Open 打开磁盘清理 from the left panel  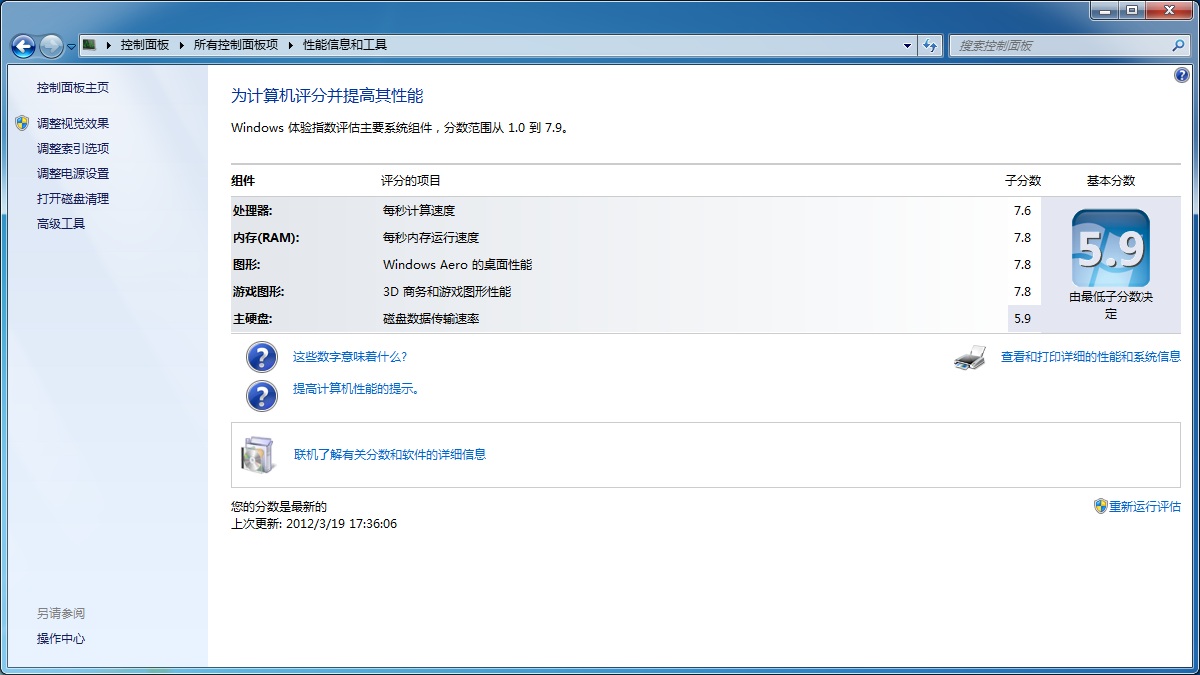pos(73,198)
